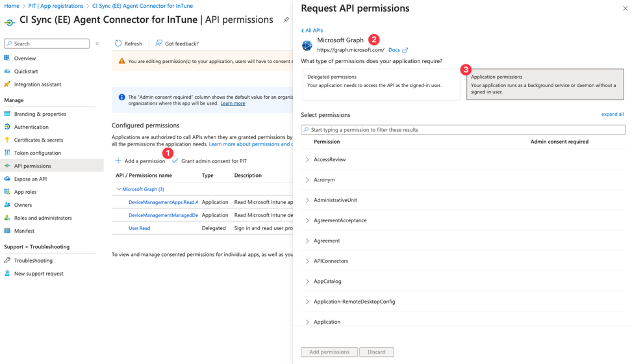
Task: Expand the AgreementAcceptance permission group
Action: pos(307,220)
